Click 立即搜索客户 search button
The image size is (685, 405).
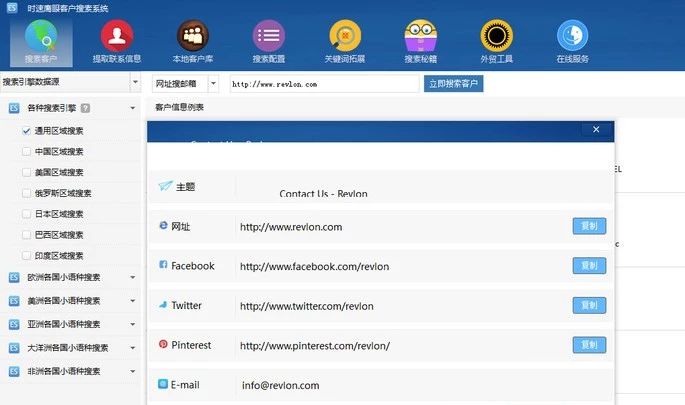point(453,83)
